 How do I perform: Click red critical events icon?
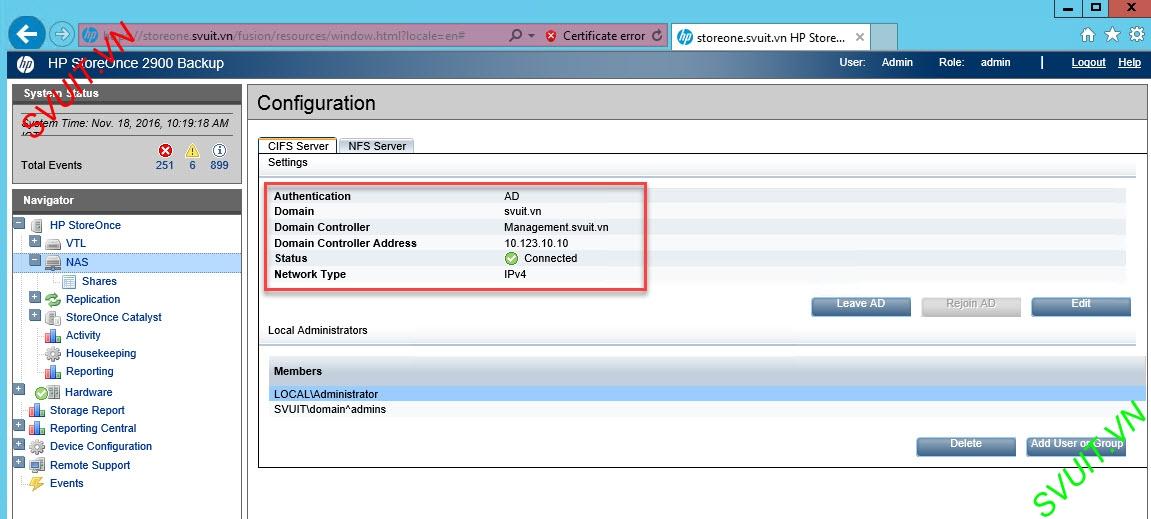[x=165, y=150]
